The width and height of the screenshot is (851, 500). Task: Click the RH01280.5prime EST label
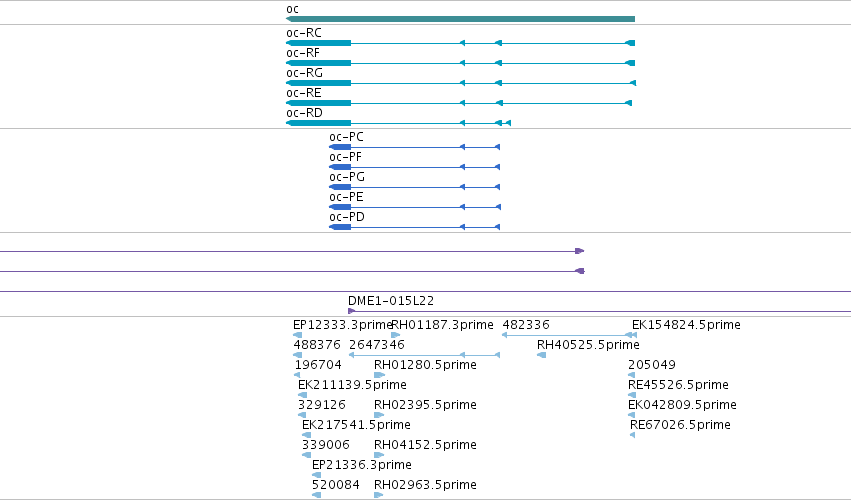point(426,365)
